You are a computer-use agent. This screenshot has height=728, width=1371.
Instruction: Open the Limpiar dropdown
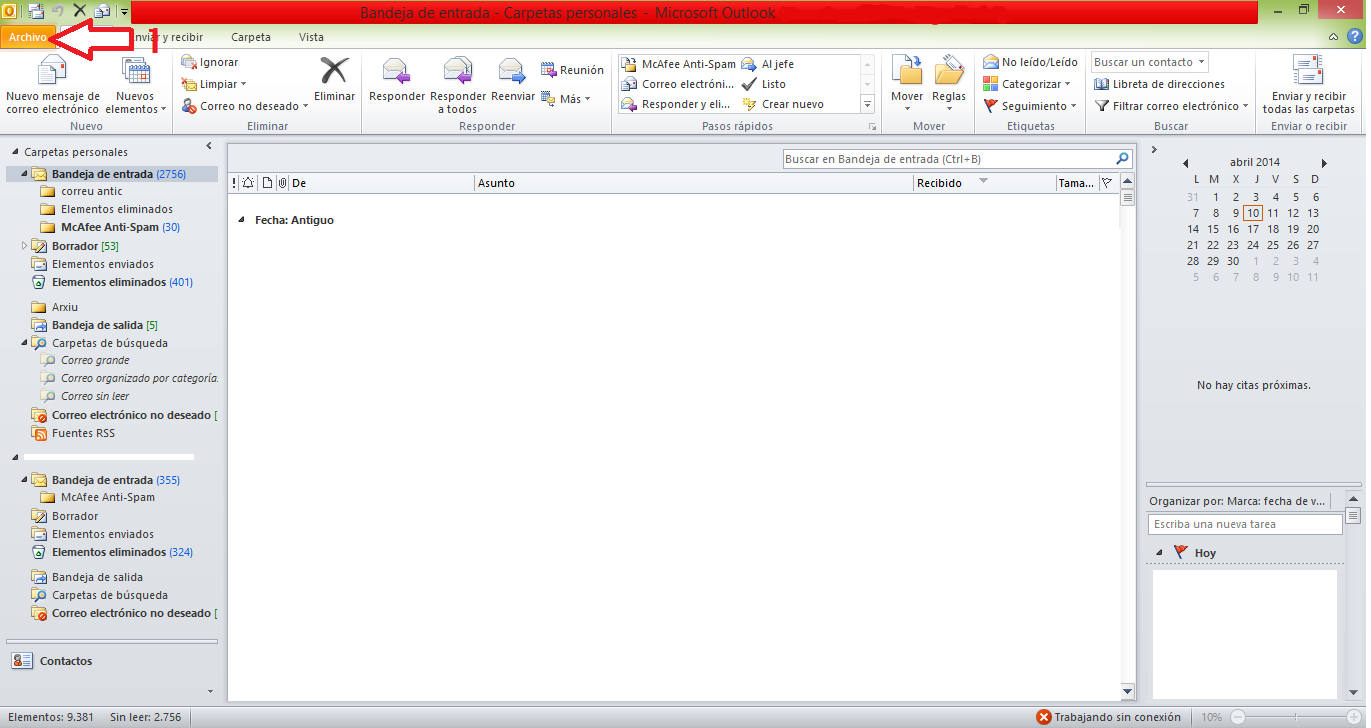pos(214,84)
